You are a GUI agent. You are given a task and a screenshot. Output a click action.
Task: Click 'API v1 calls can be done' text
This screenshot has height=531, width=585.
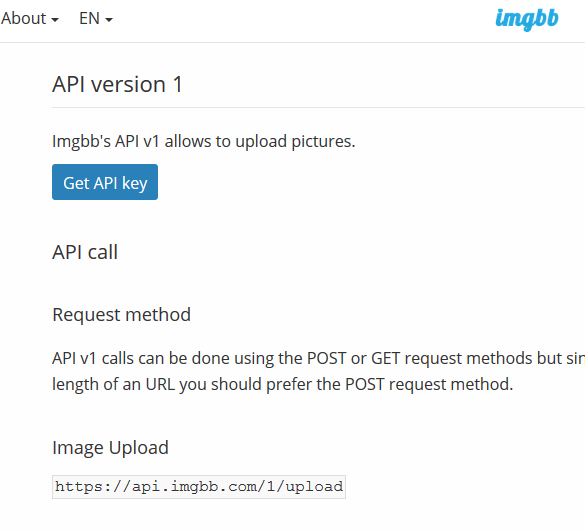tap(143, 358)
